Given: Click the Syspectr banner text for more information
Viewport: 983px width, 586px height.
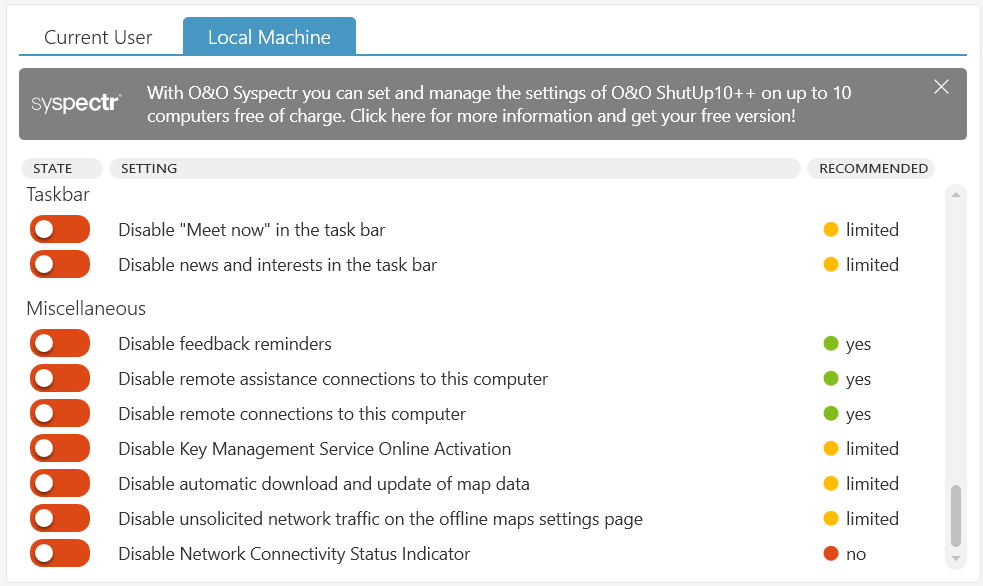Looking at the screenshot, I should tap(499, 104).
